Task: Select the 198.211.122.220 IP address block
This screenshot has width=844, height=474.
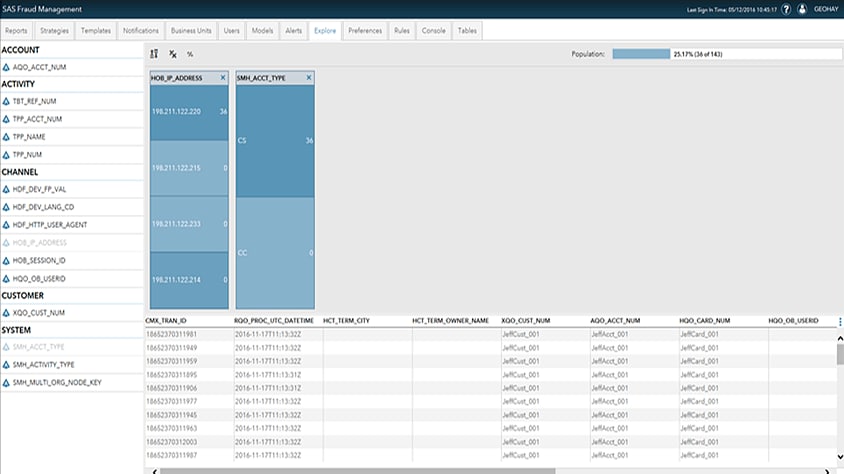Action: point(189,112)
